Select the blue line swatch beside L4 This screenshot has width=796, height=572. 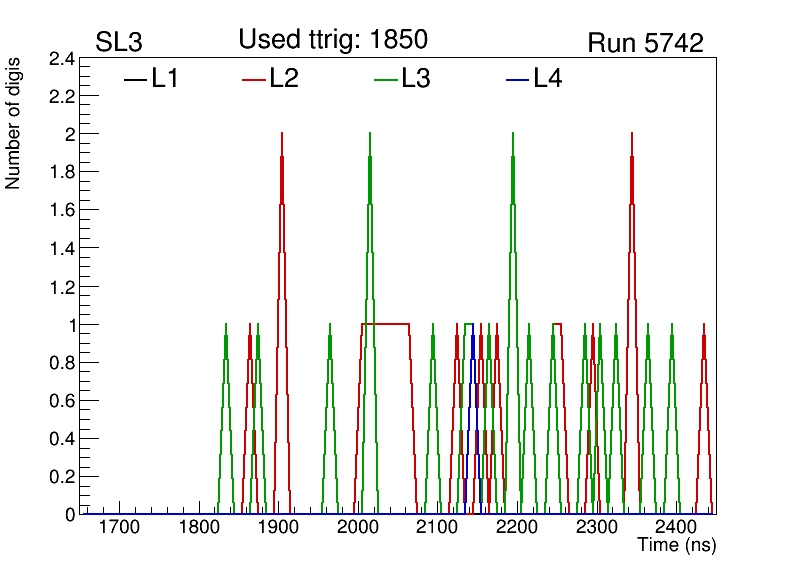pyautogui.click(x=517, y=80)
